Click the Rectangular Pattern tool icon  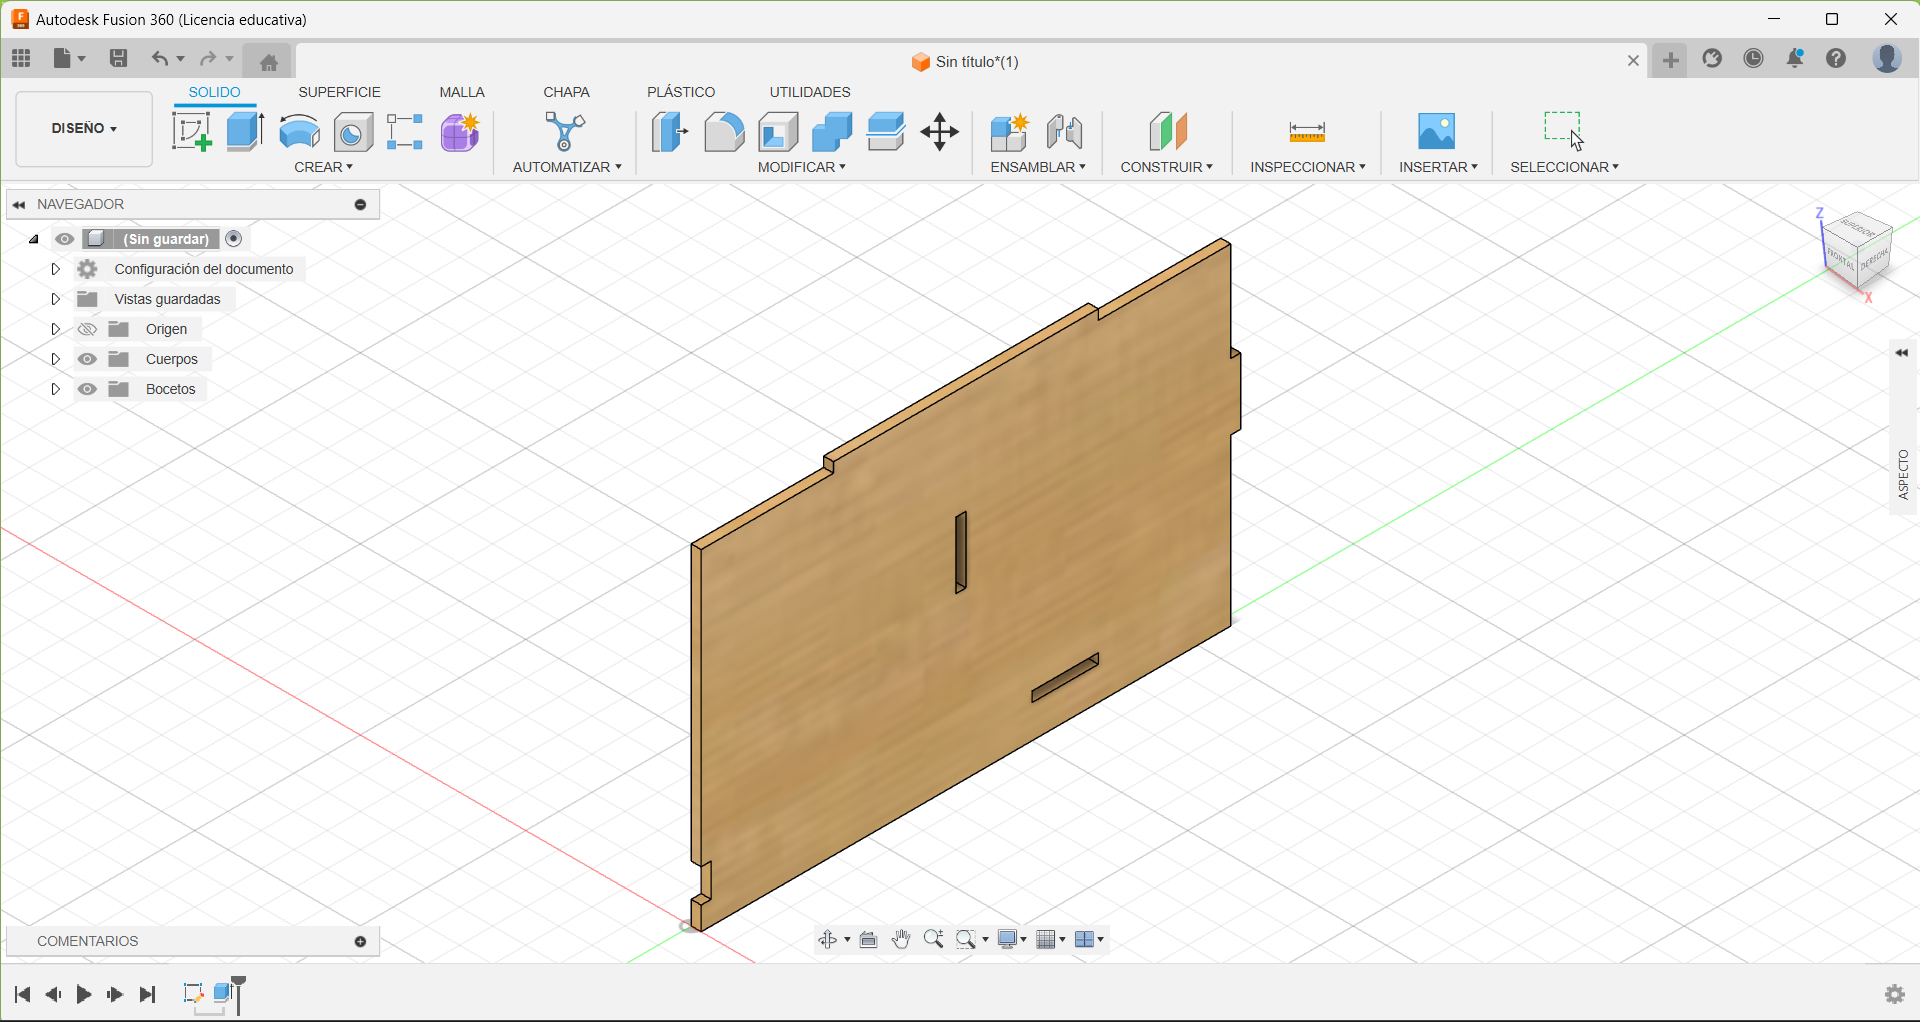coord(405,132)
